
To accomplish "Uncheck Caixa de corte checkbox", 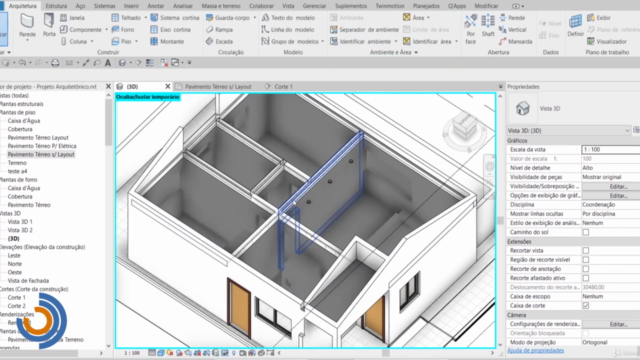I will [x=586, y=306].
